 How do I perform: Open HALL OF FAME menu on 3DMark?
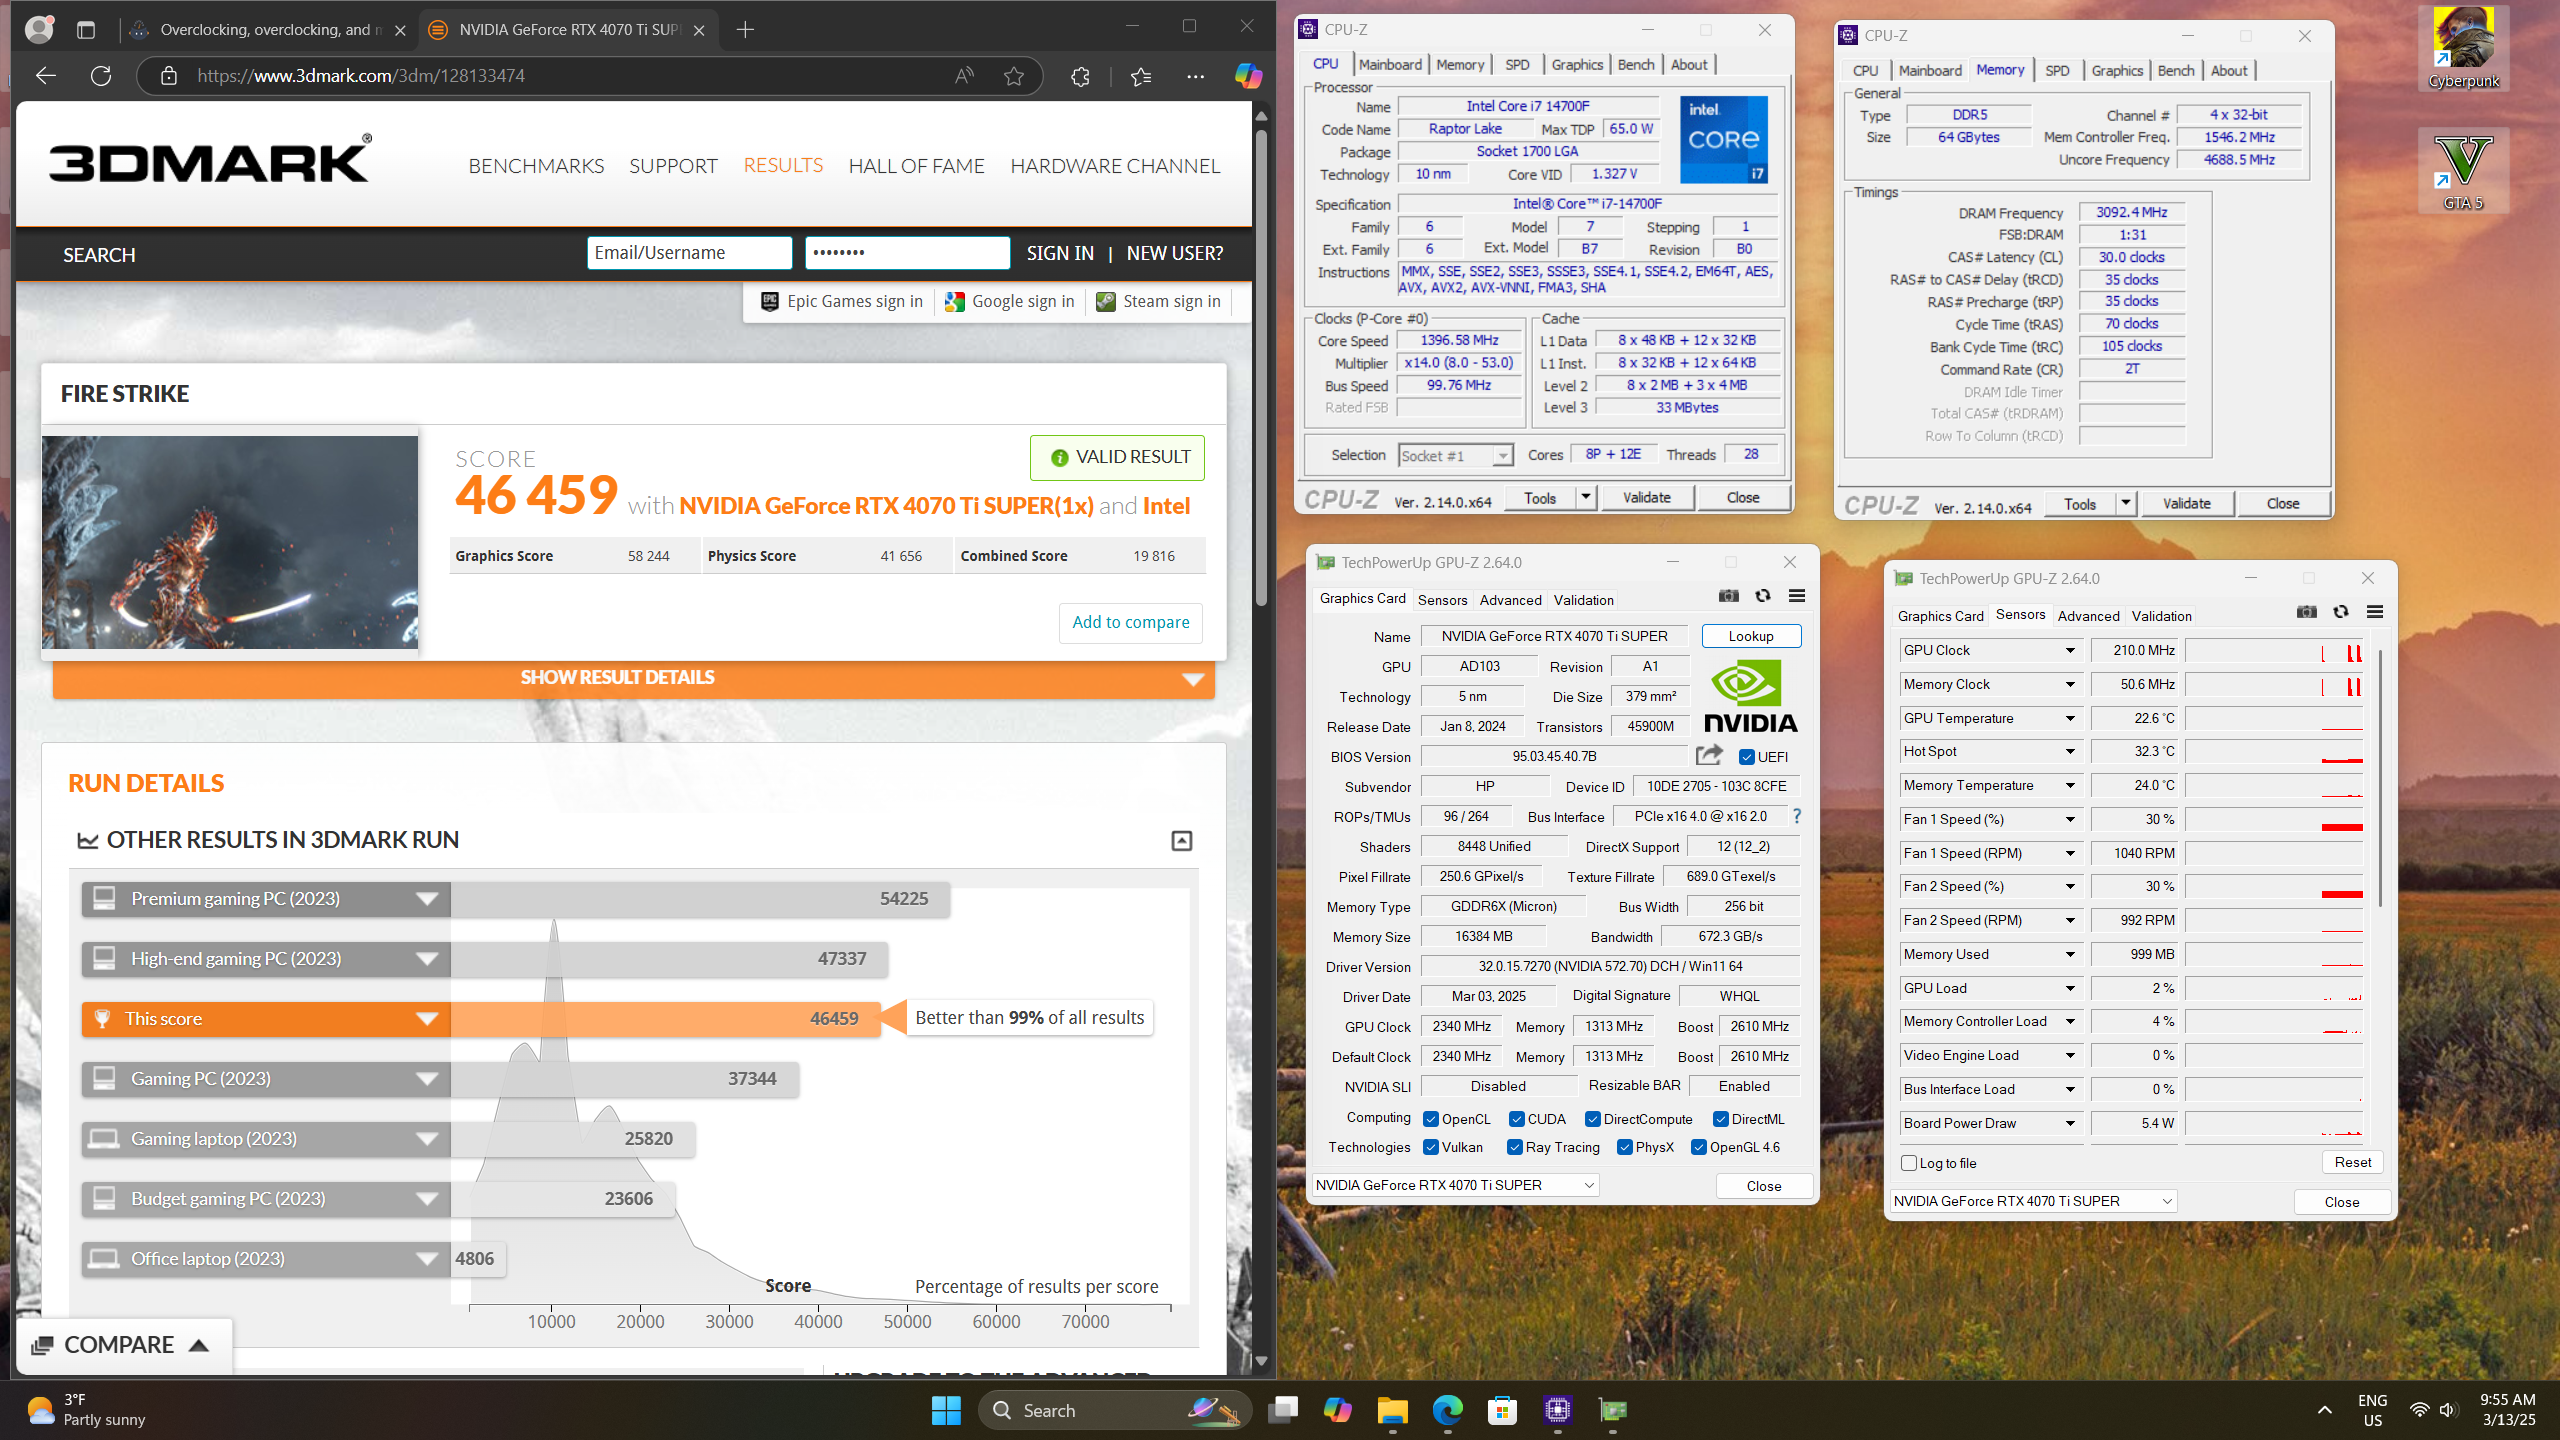click(x=916, y=166)
